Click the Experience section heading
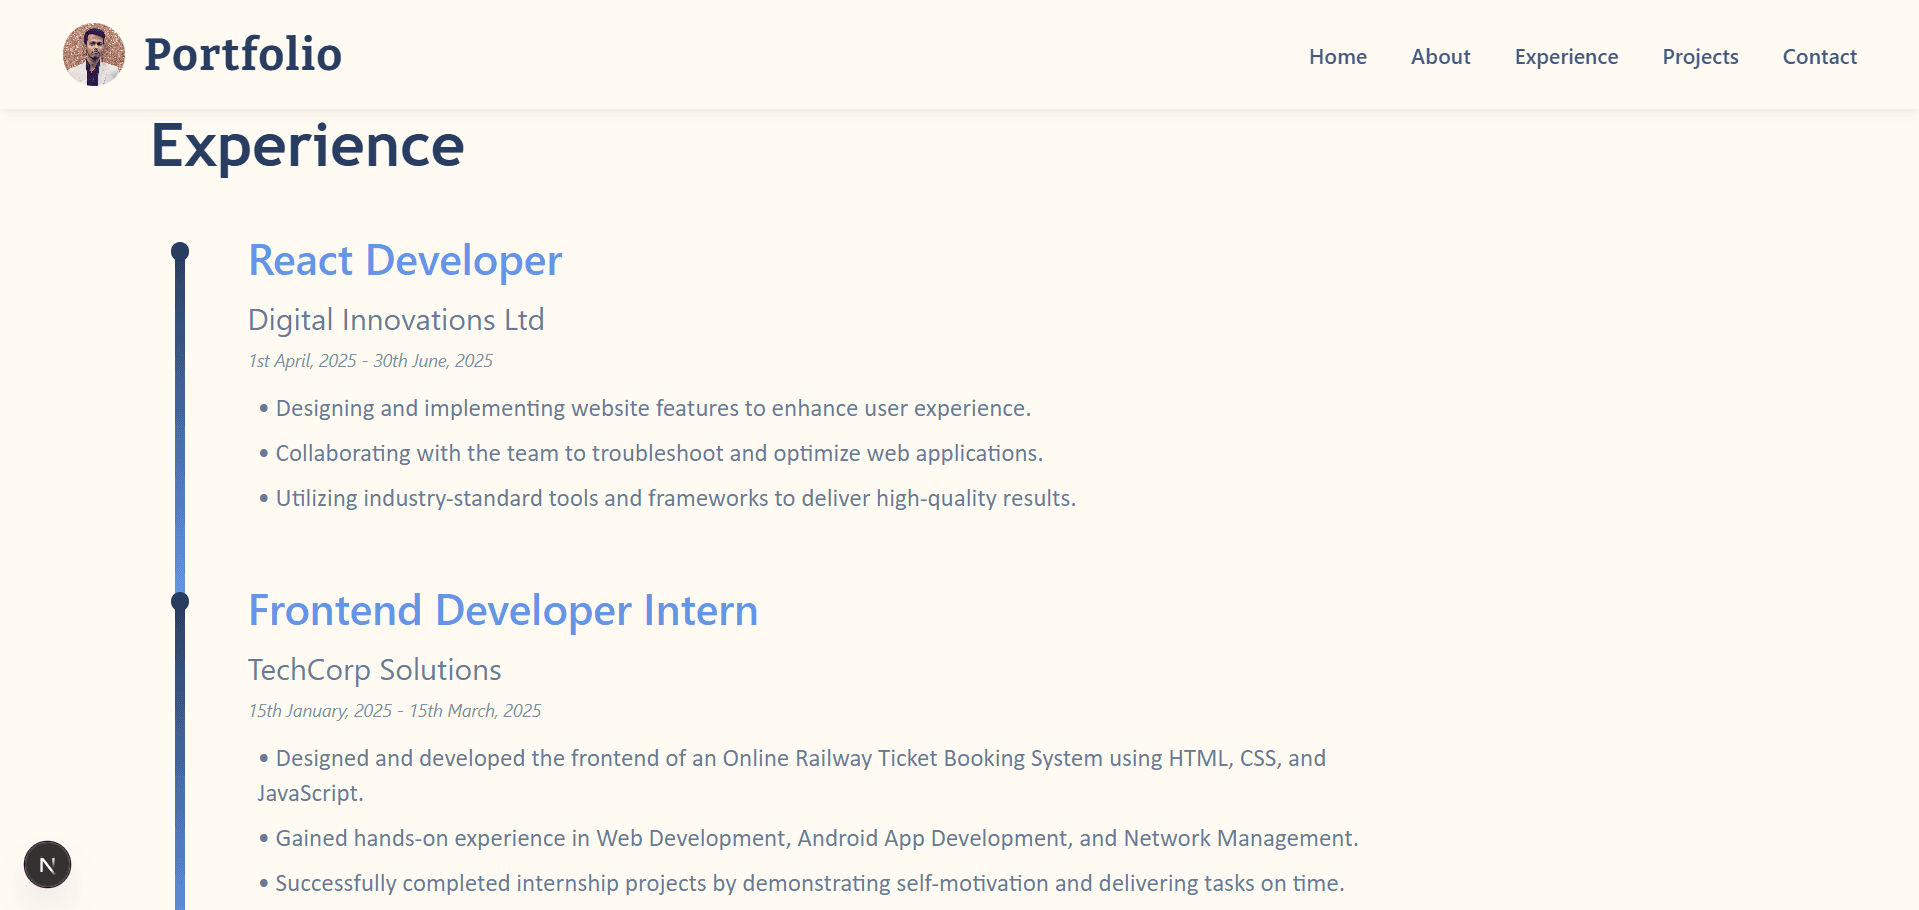 coord(308,146)
